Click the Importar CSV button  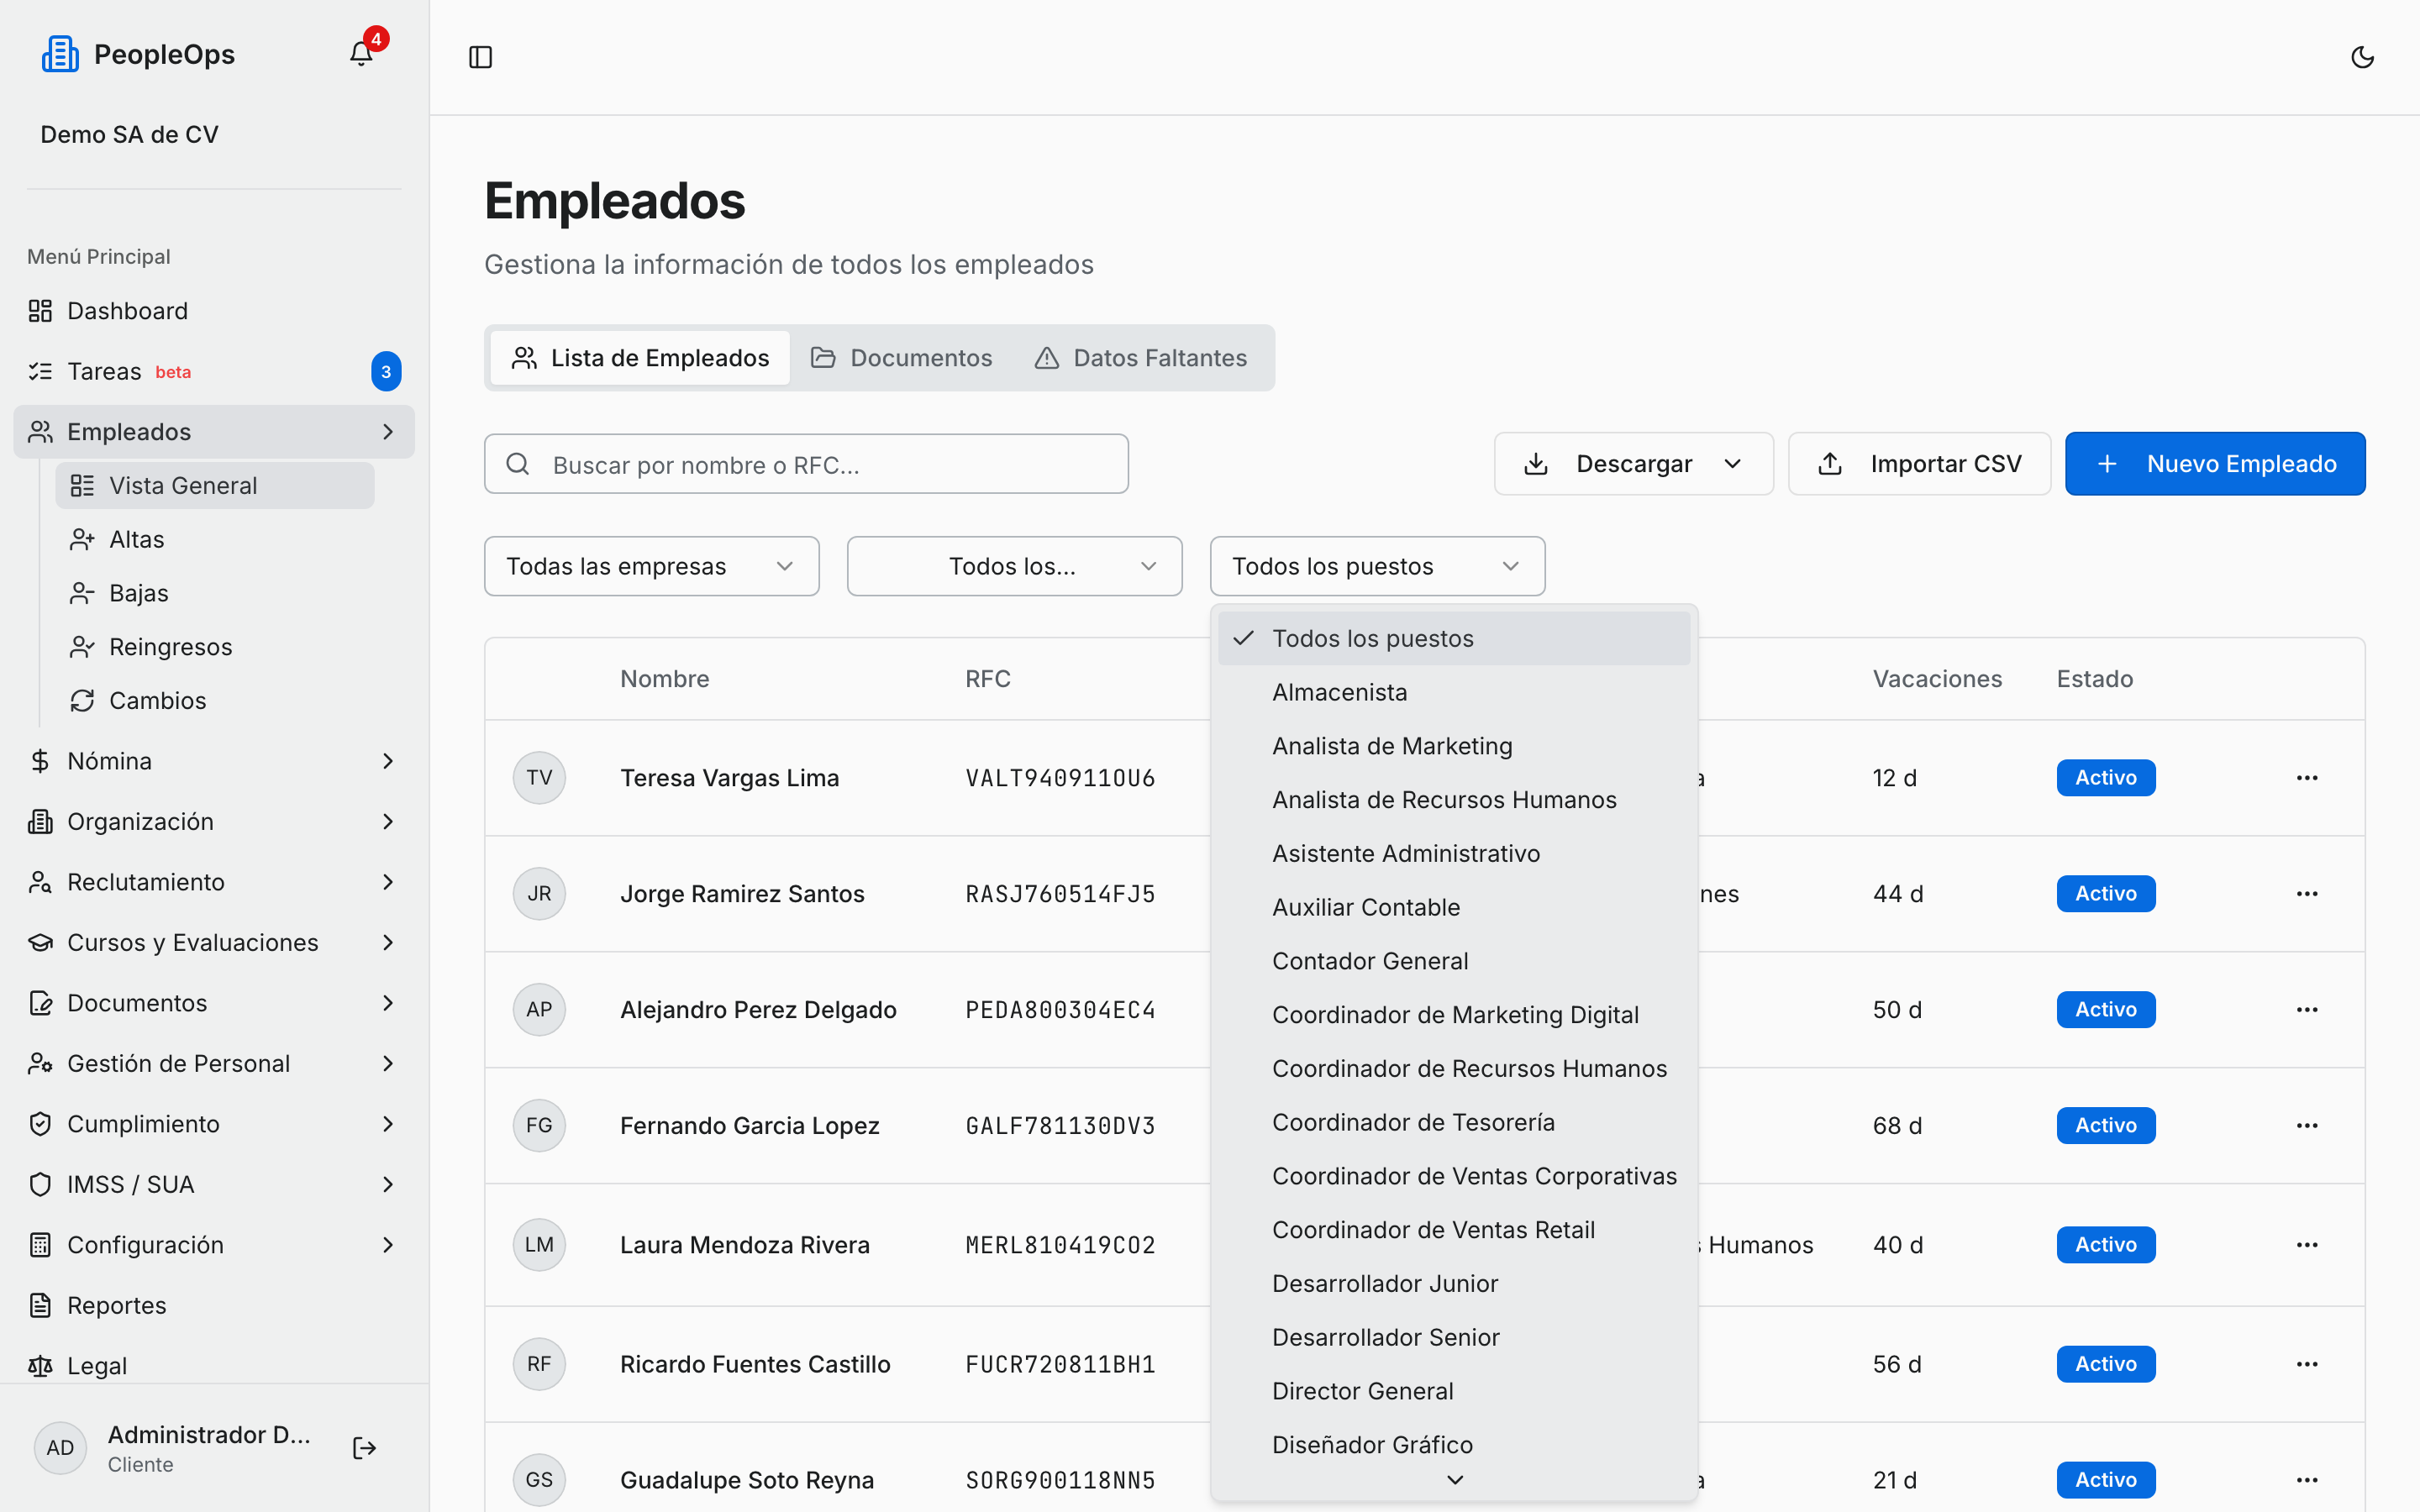(x=1919, y=464)
